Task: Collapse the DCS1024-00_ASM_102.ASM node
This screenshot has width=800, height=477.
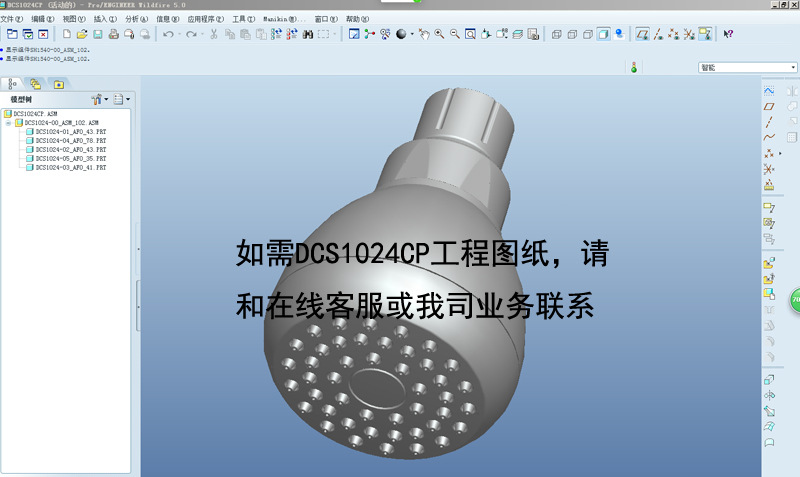Action: point(8,123)
